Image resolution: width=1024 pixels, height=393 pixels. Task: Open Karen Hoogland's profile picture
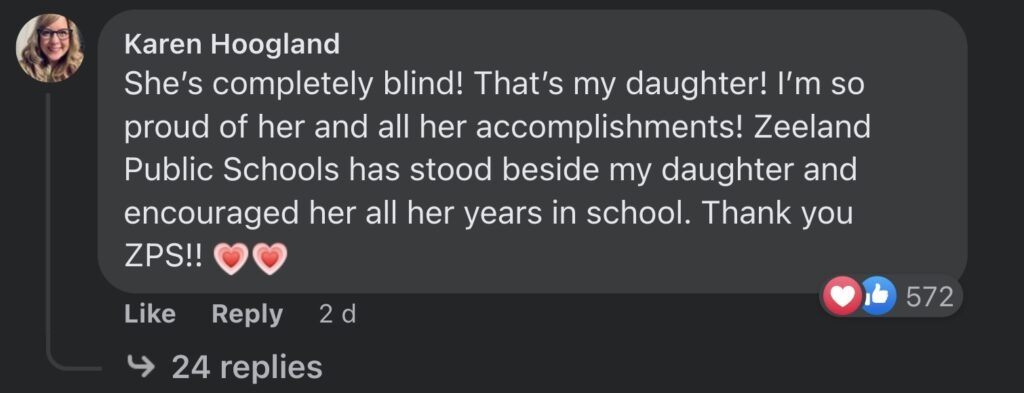tap(50, 48)
